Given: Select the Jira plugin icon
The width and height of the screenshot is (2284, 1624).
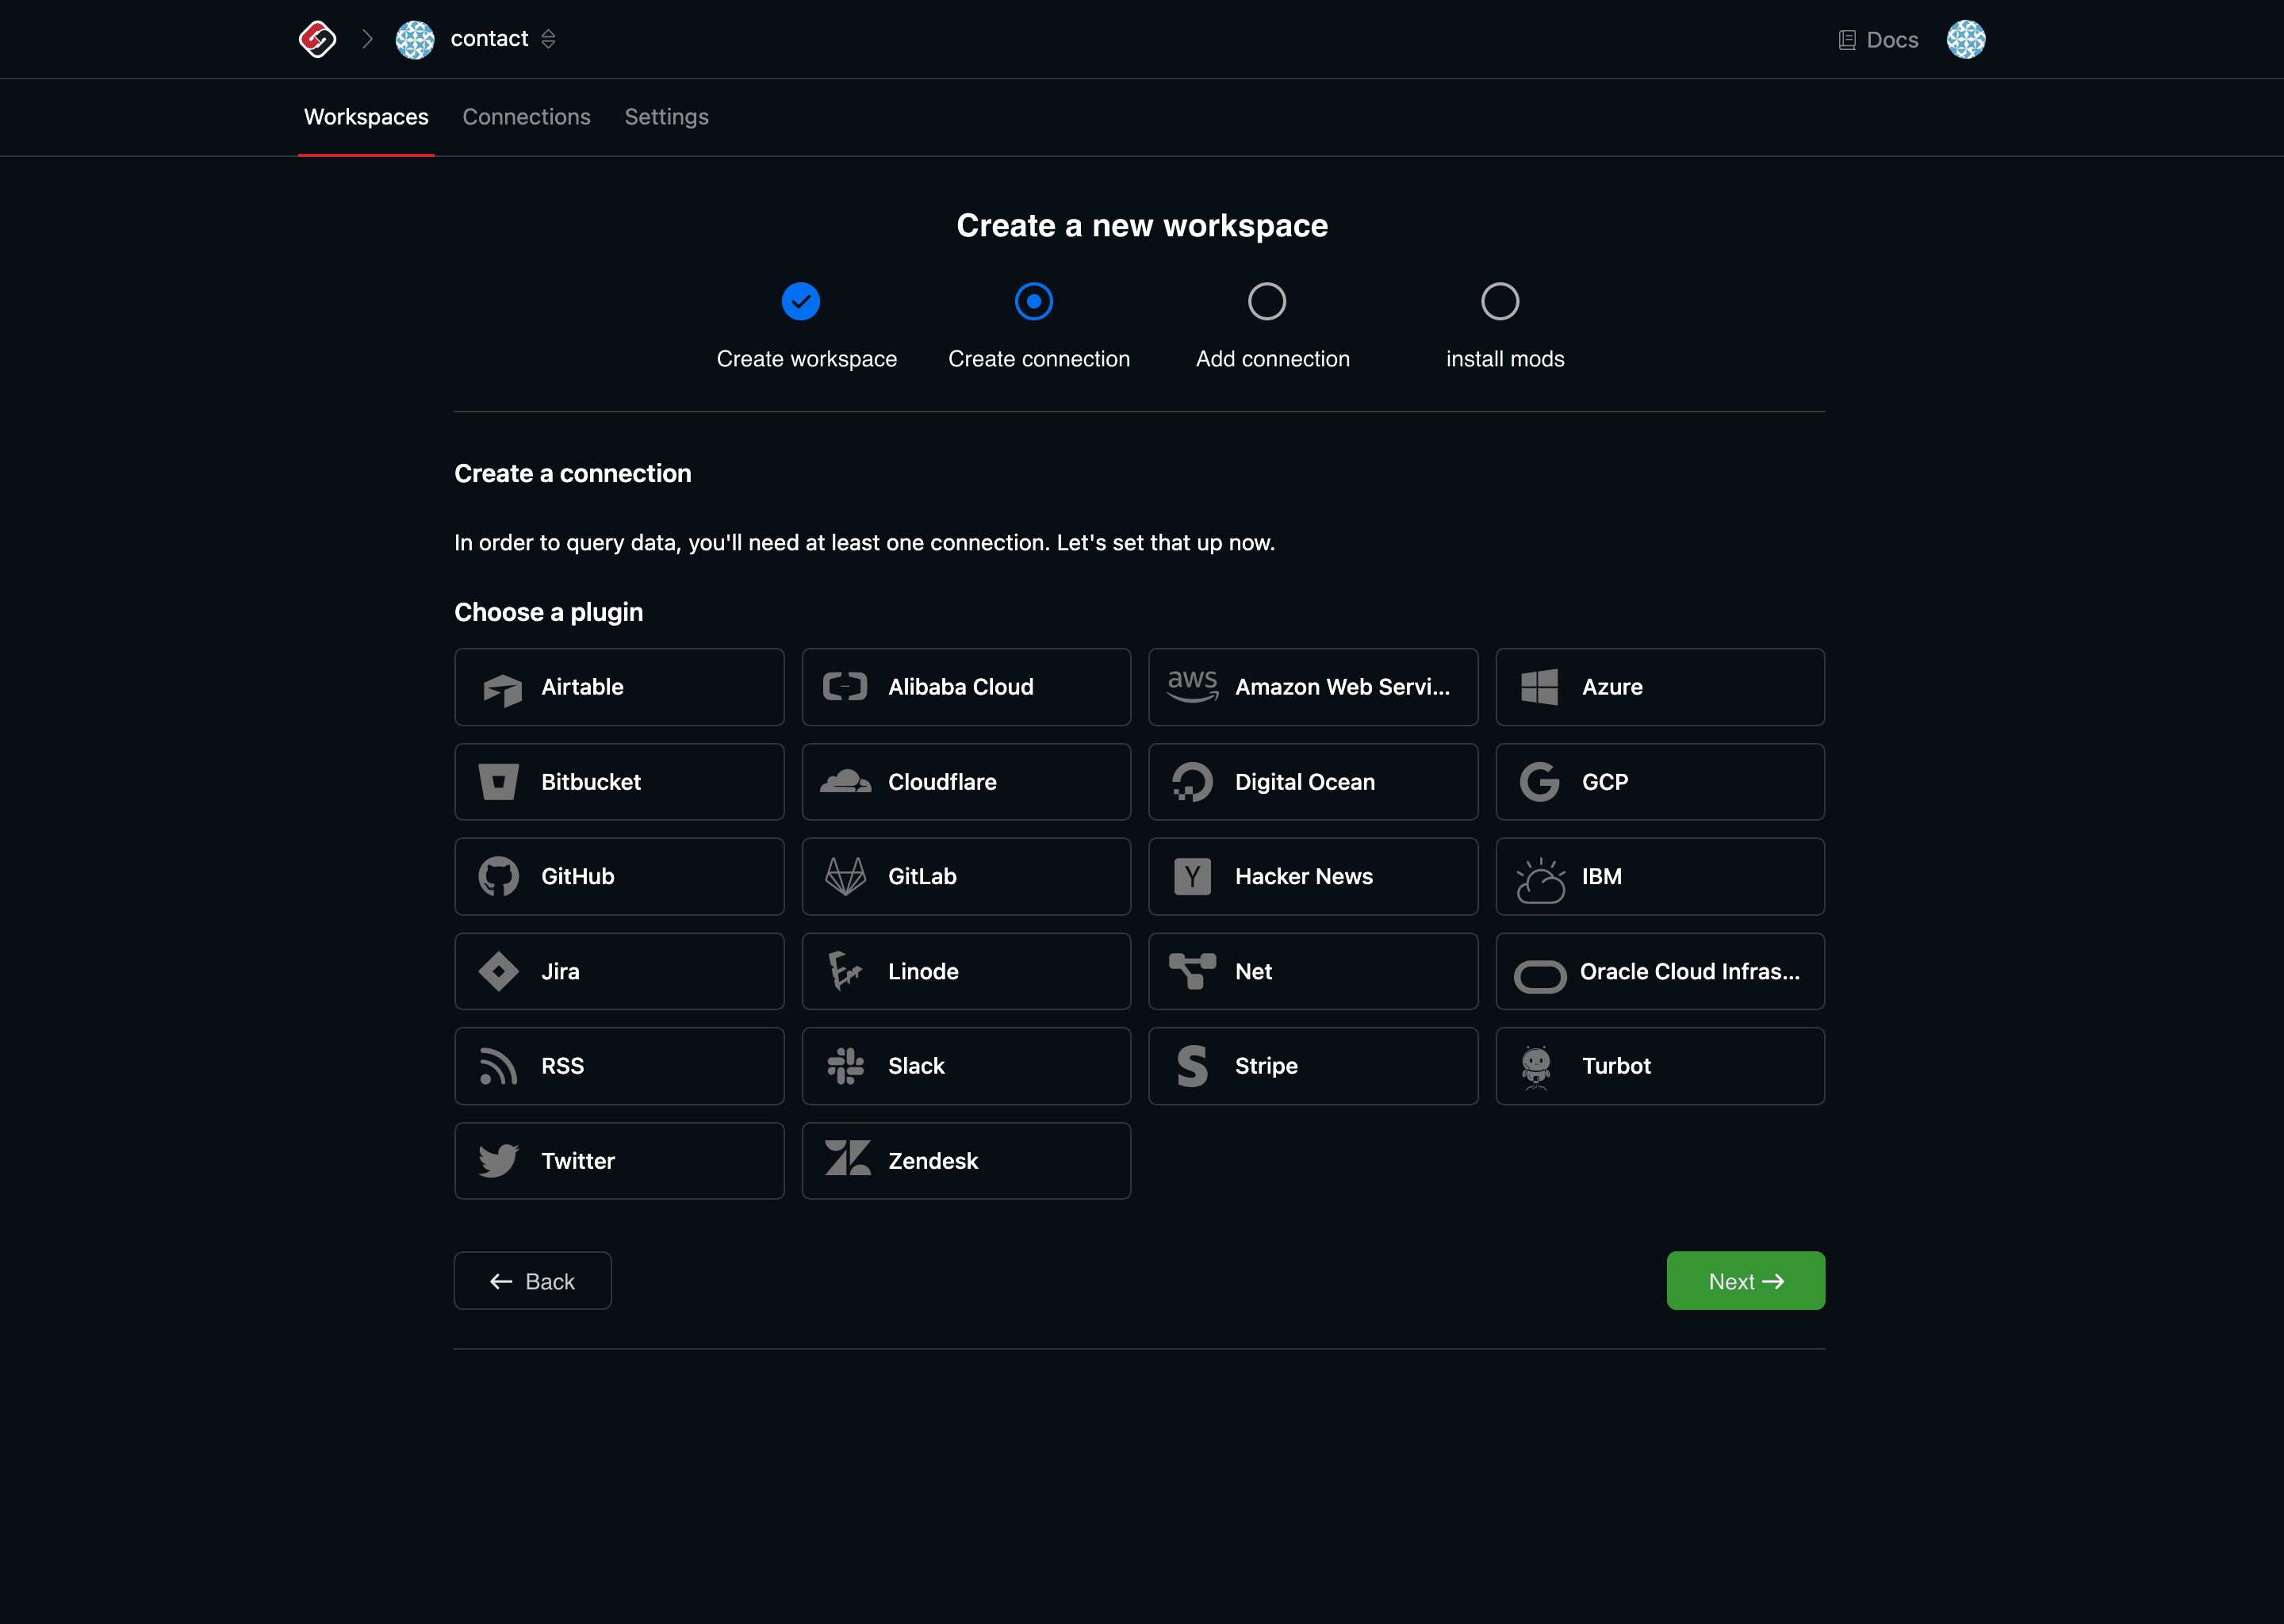Looking at the screenshot, I should [x=499, y=970].
